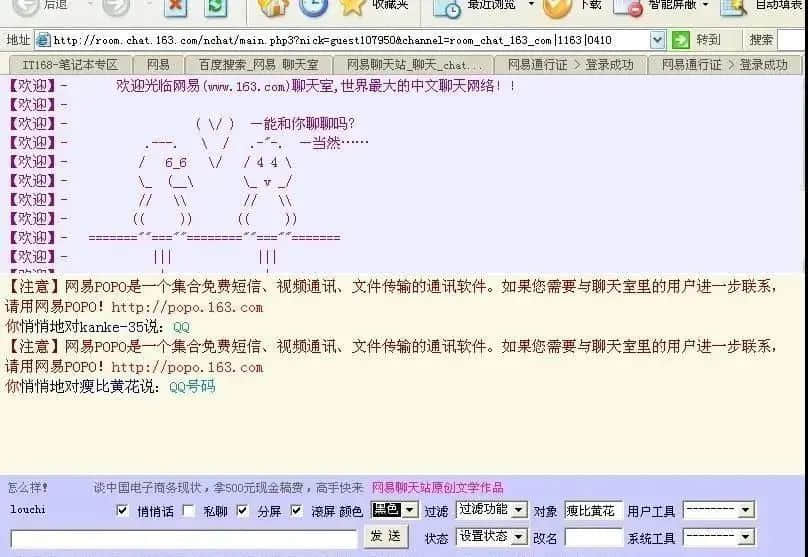Enable the 私聊 private chat checkbox
The image size is (808, 557).
pyautogui.click(x=188, y=511)
